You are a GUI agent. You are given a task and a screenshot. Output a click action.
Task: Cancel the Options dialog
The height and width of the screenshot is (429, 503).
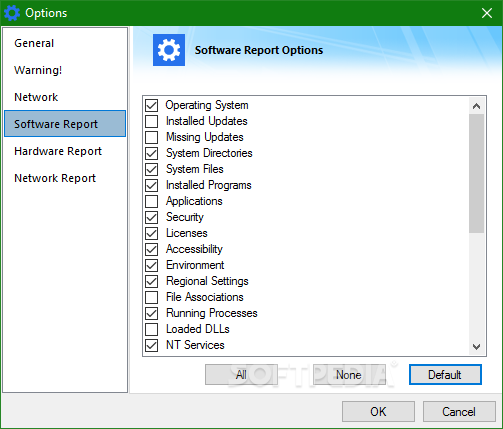click(x=459, y=412)
